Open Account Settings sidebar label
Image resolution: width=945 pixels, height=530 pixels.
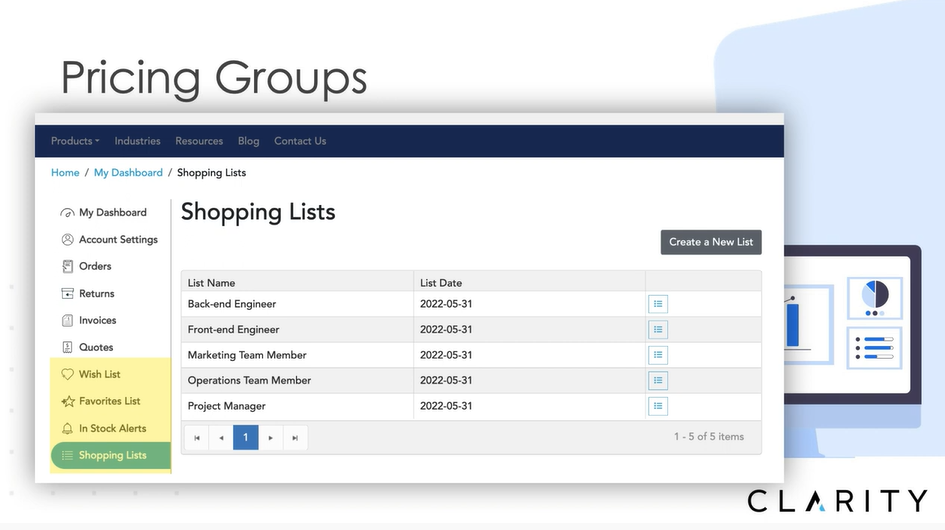(x=118, y=239)
